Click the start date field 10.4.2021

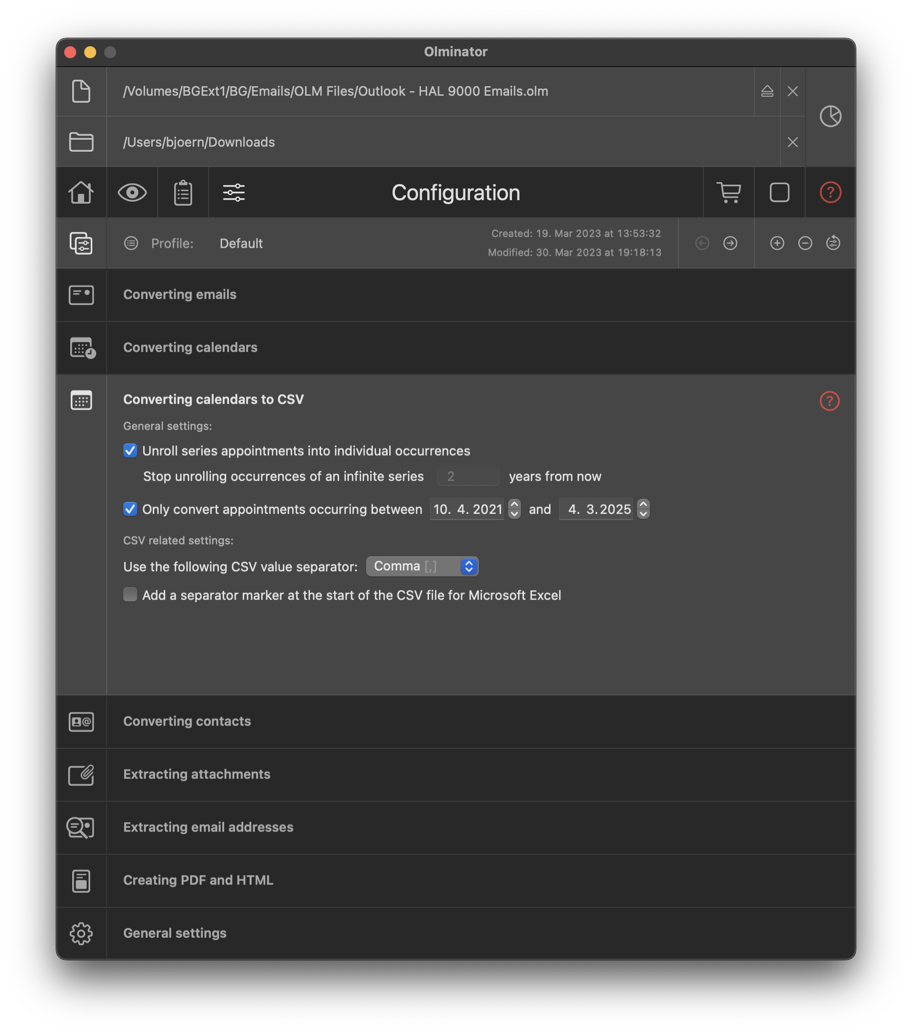467,509
